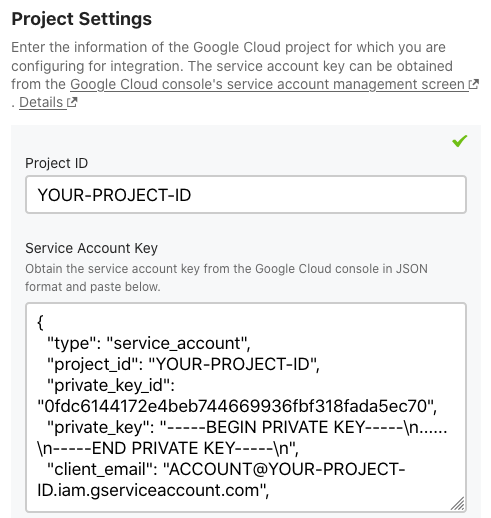Click the 0fdc6144172e4beb key ID value
This screenshot has width=491, height=518.
tap(237, 406)
